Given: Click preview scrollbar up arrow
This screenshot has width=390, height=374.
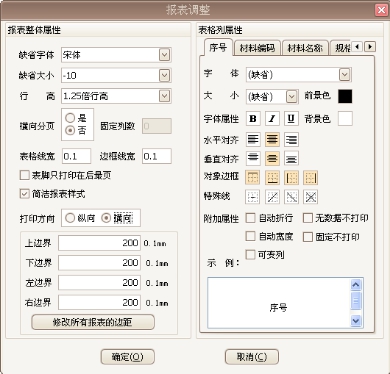Looking at the screenshot, I should click(x=356, y=284).
